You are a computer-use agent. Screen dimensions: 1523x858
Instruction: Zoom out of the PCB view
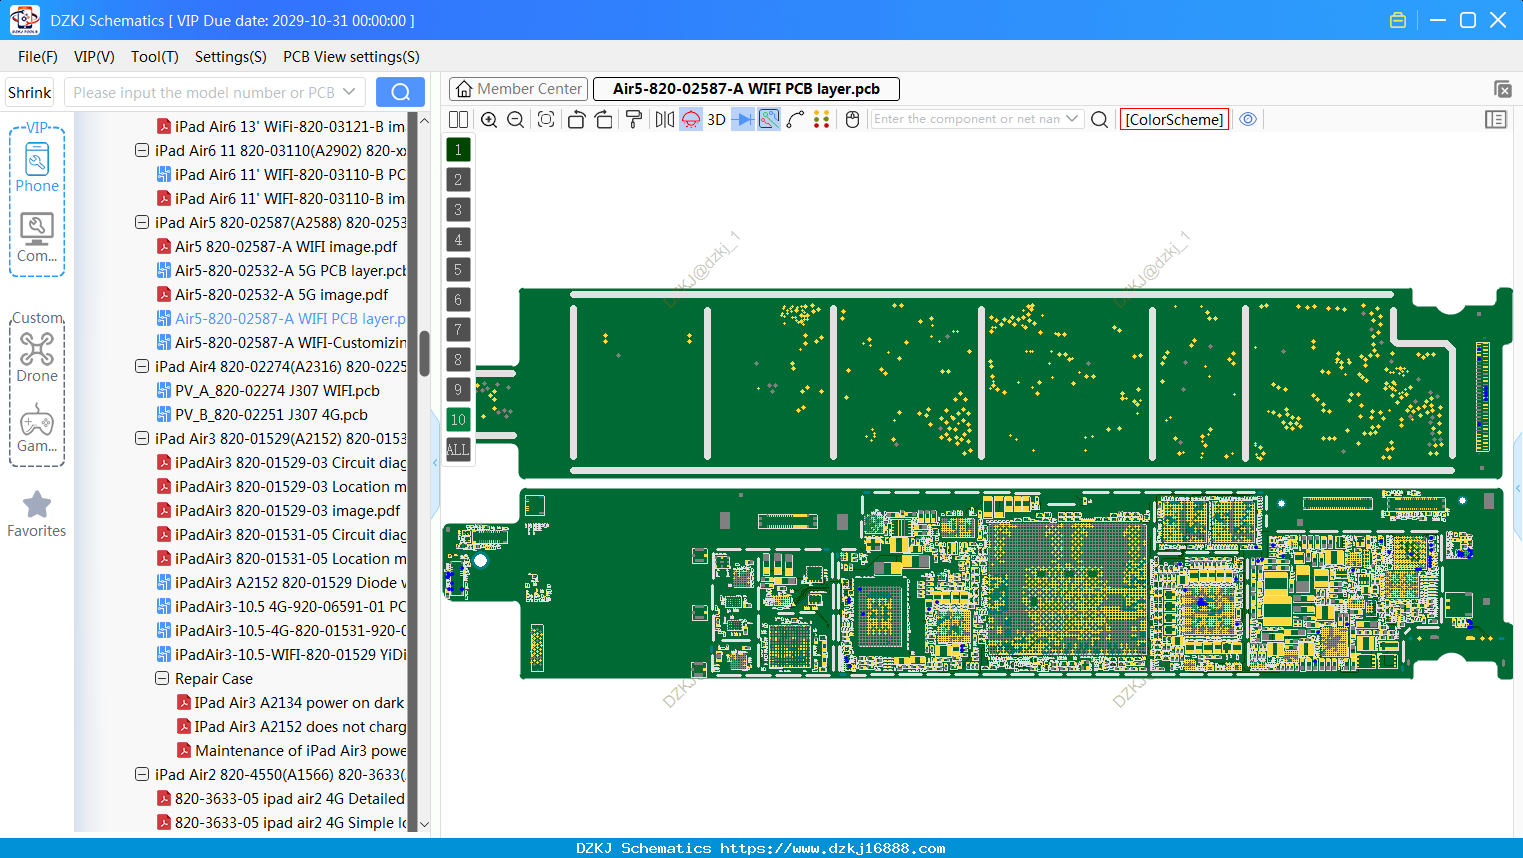coord(516,119)
